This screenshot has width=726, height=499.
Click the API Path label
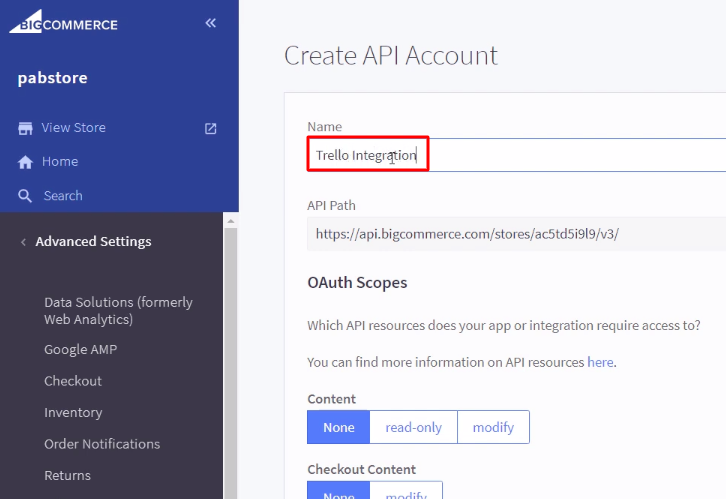pyautogui.click(x=332, y=205)
